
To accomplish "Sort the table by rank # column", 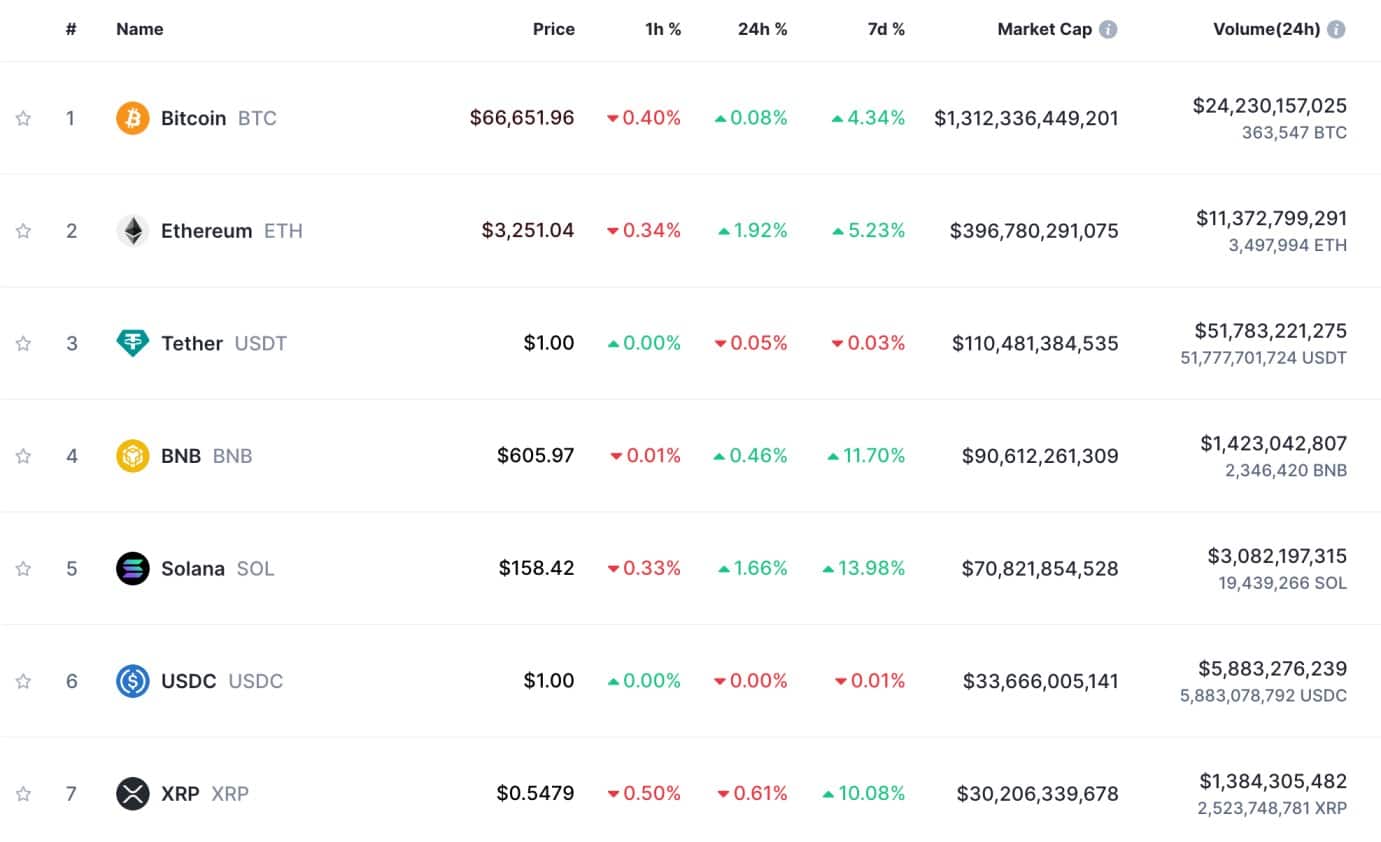I will [71, 29].
